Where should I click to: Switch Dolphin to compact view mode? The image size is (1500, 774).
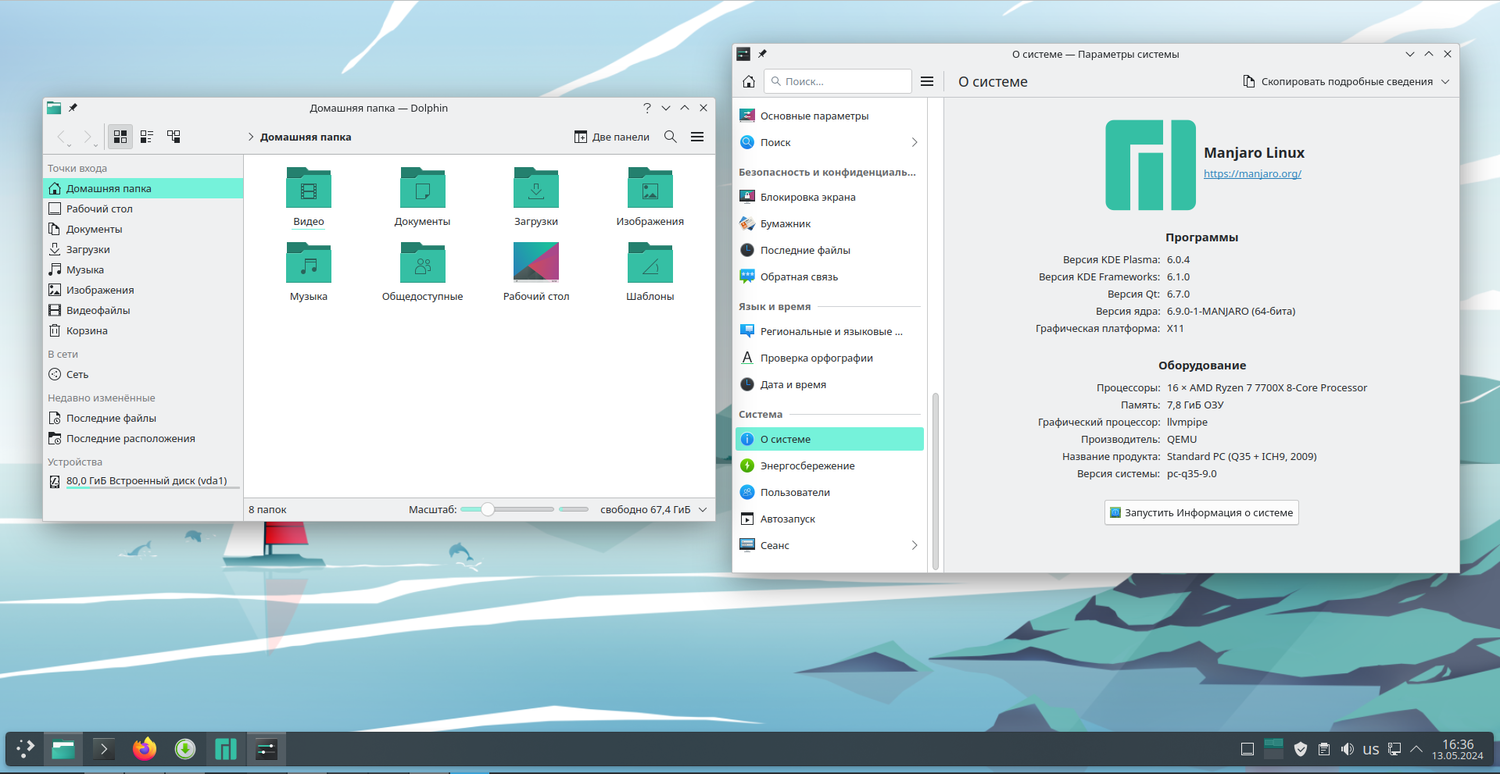click(147, 137)
